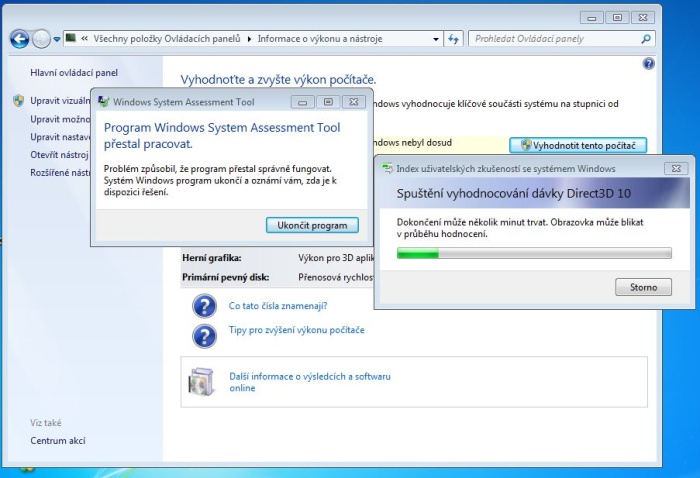700x478 pixels.
Task: Close the Index uživatelských zkušeností dialog
Action: (676, 169)
